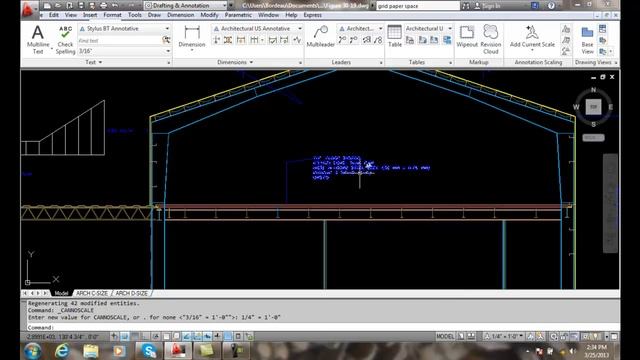
Task: Open the Express menu
Action: pos(313,15)
